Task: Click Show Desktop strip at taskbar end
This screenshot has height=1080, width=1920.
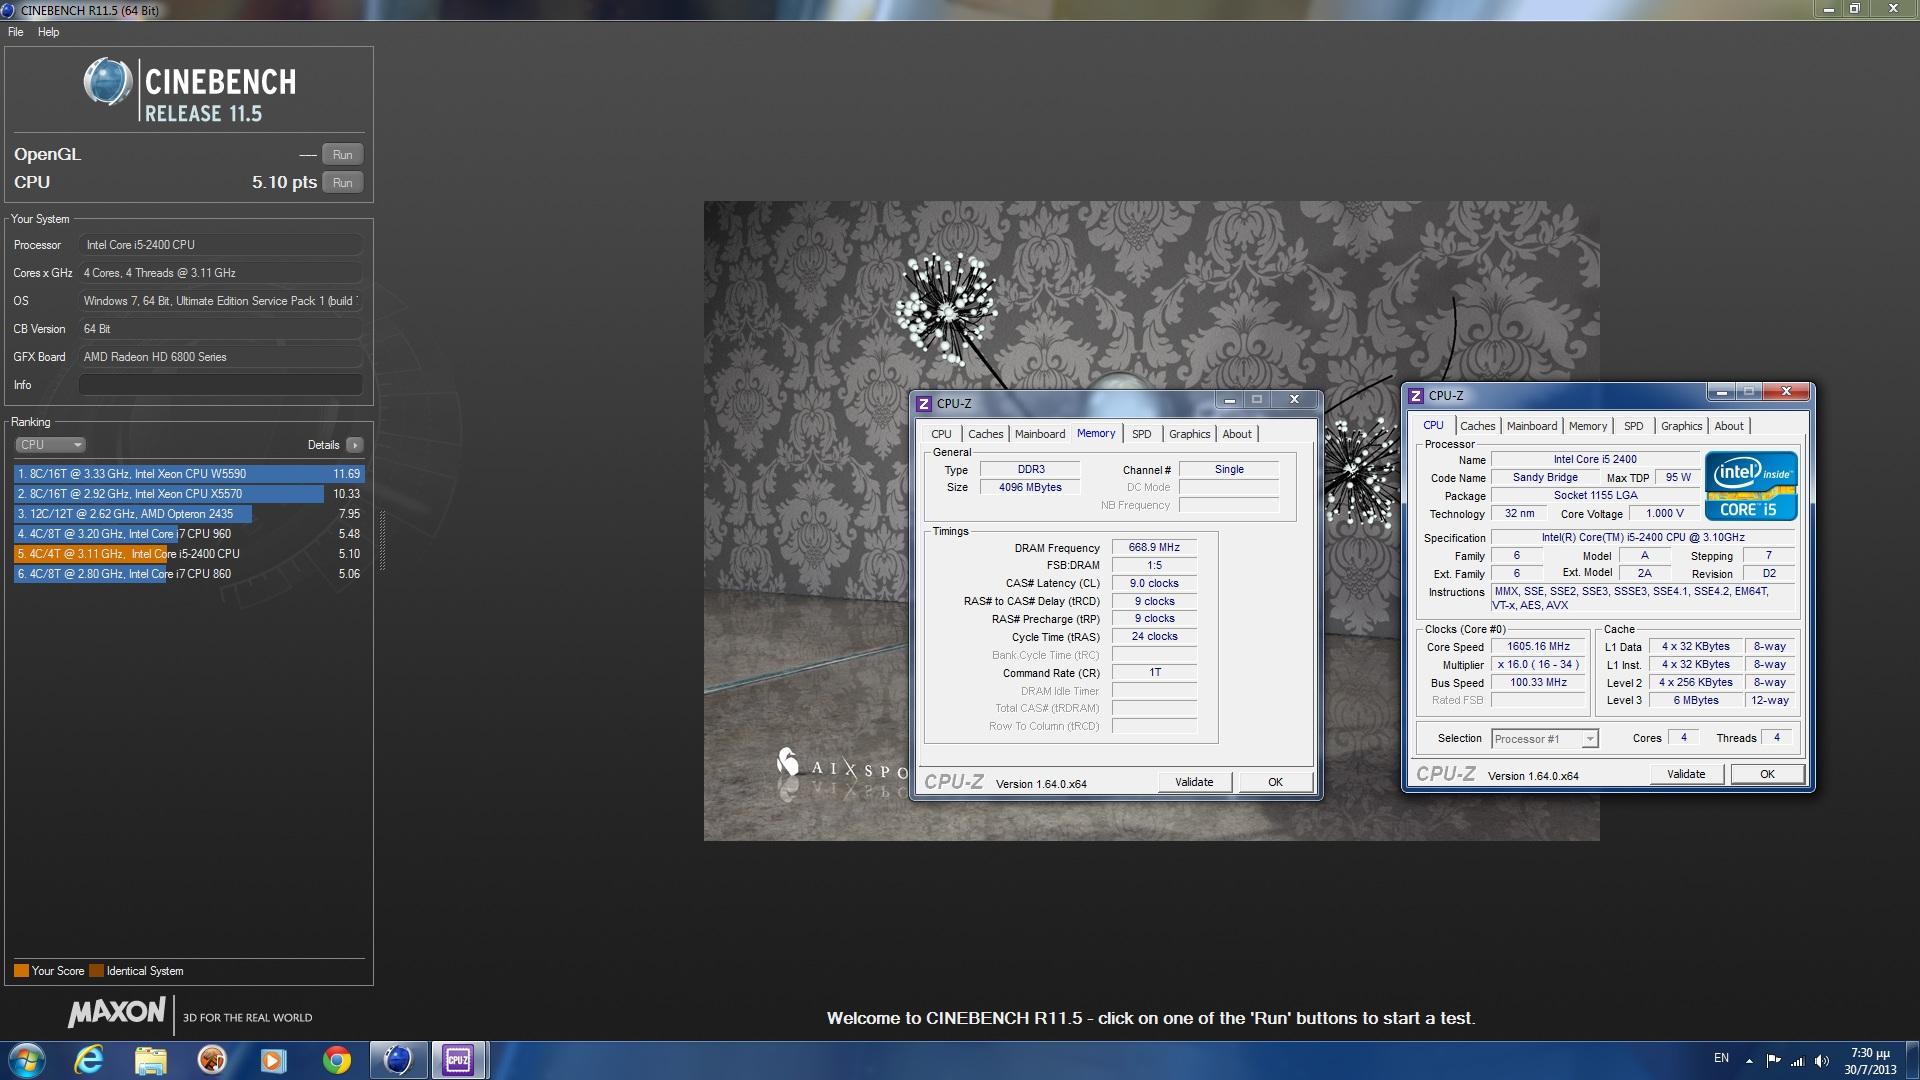Action: (1912, 1060)
